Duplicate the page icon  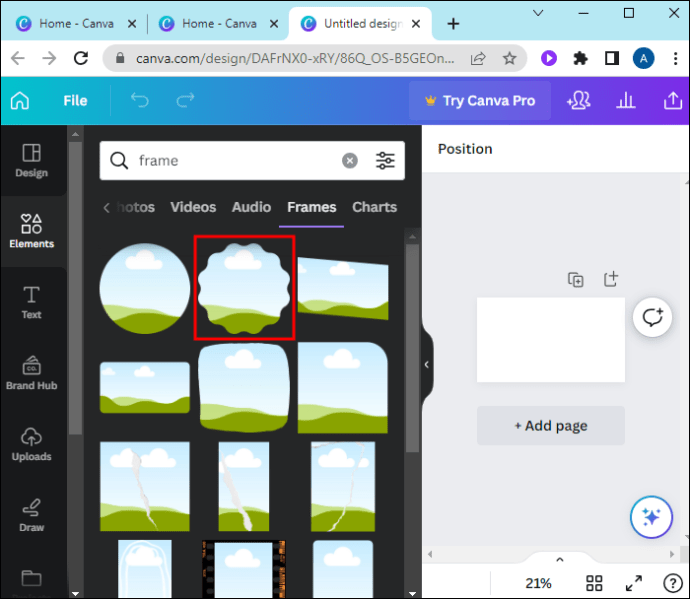576,280
